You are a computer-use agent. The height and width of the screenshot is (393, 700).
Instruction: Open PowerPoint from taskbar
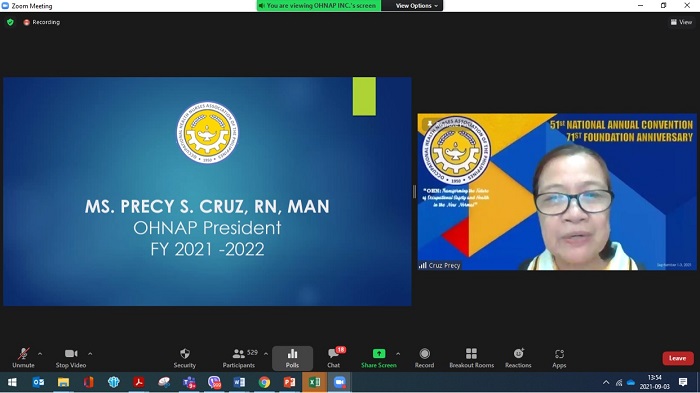pyautogui.click(x=289, y=382)
